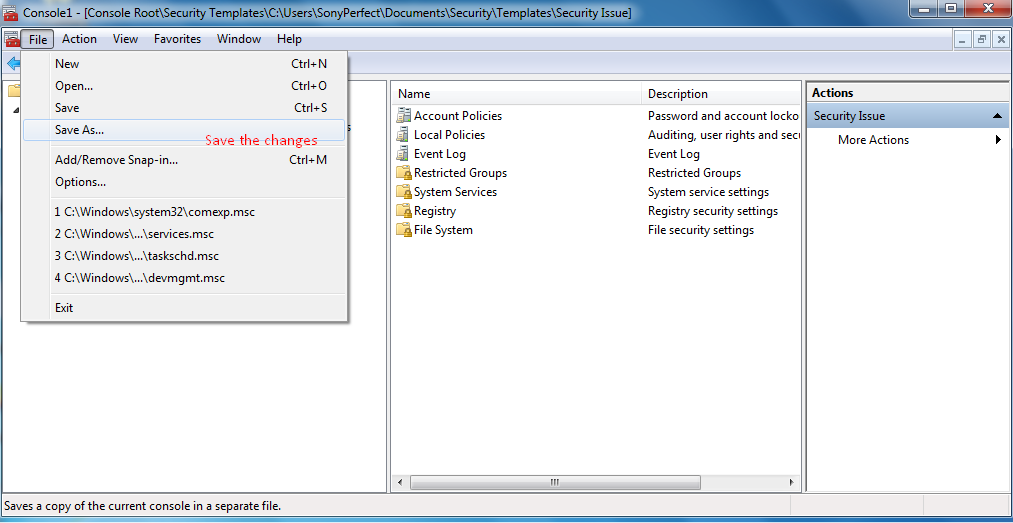This screenshot has width=1013, height=523.
Task: Open the File System folder icon
Action: point(404,230)
